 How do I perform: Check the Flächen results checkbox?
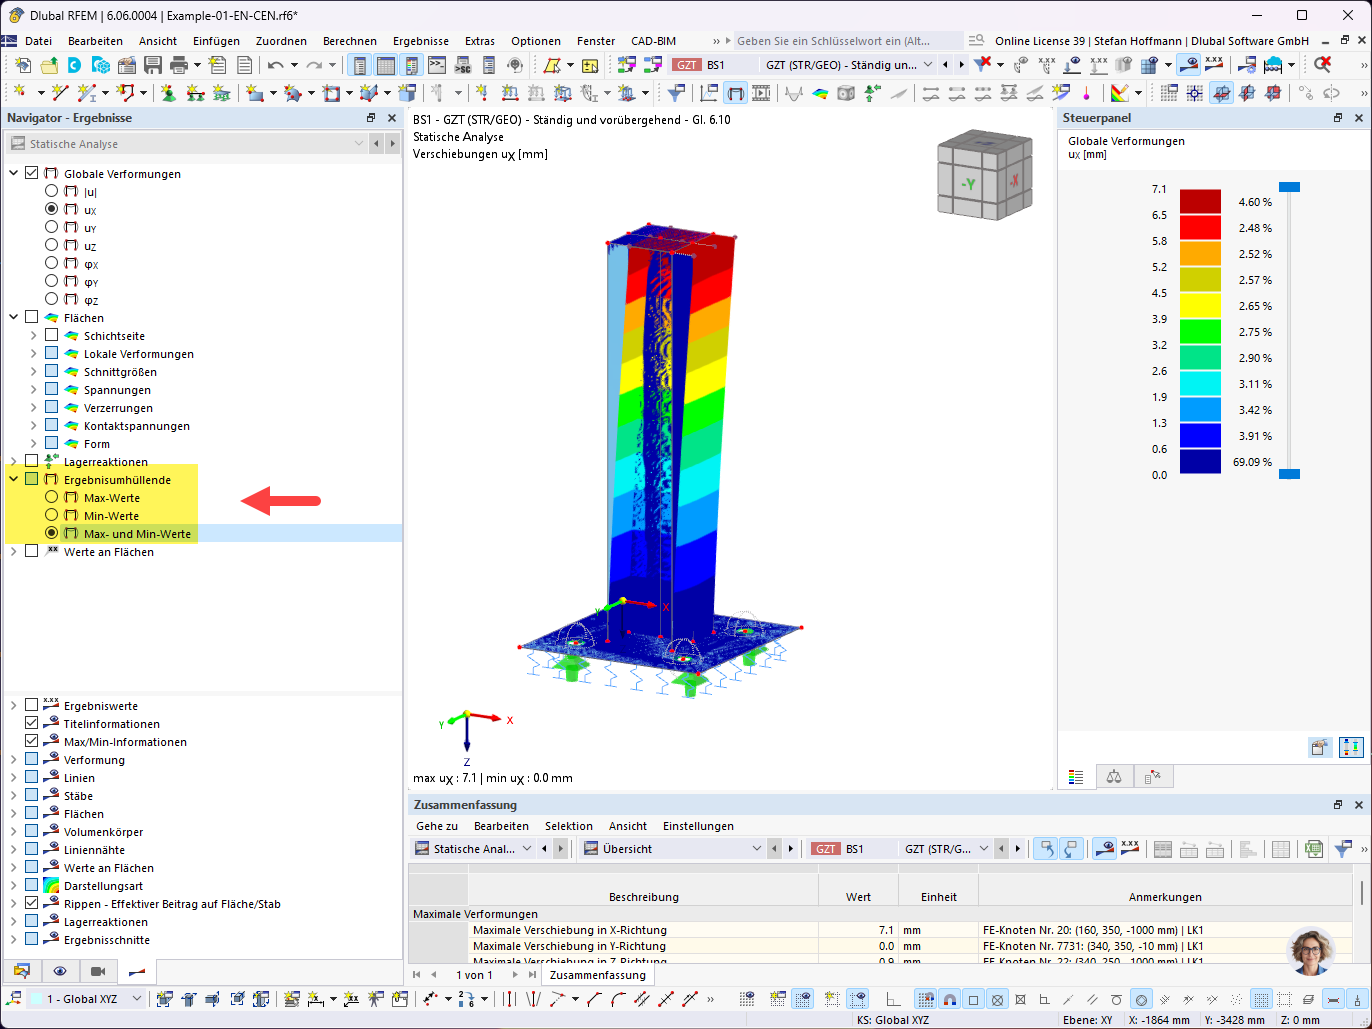[32, 318]
